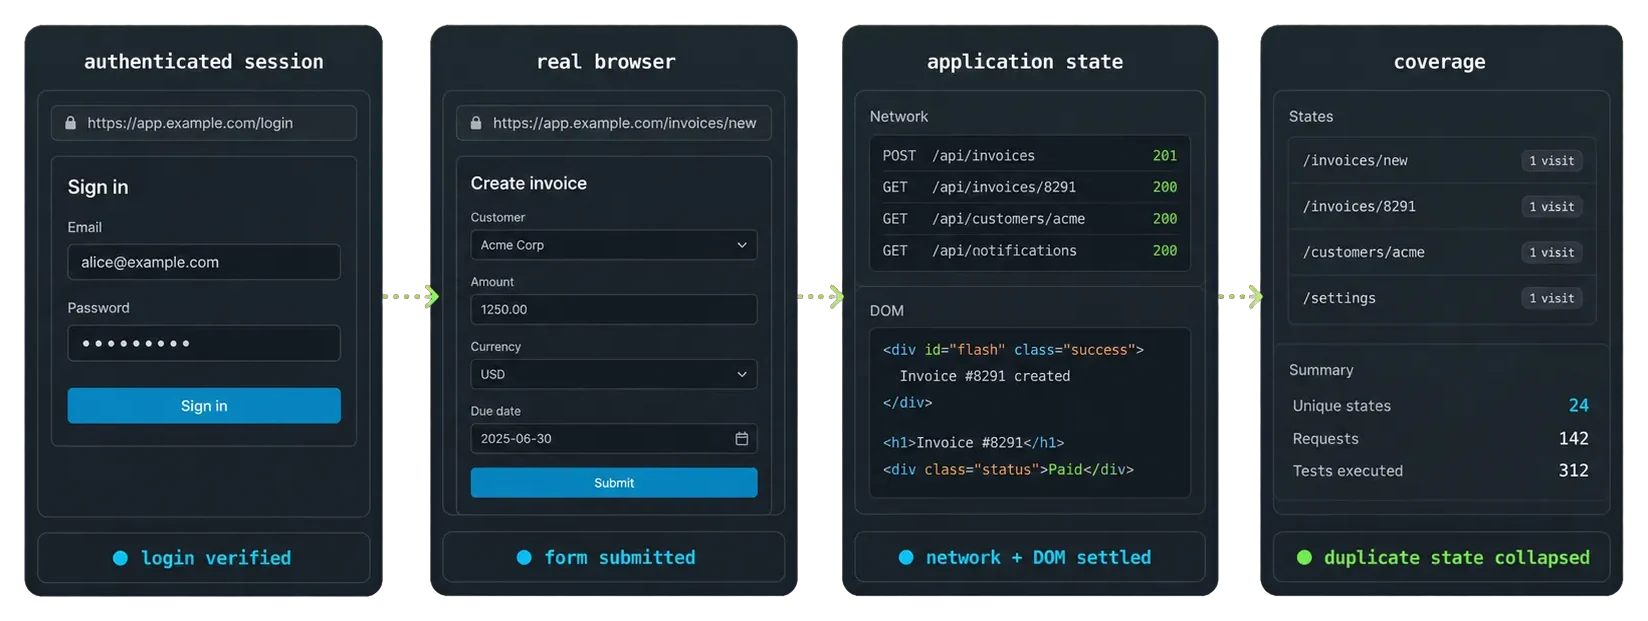Click the 1 visit badge for /invoices/new
The height and width of the screenshot is (621, 1648).
coord(1552,161)
